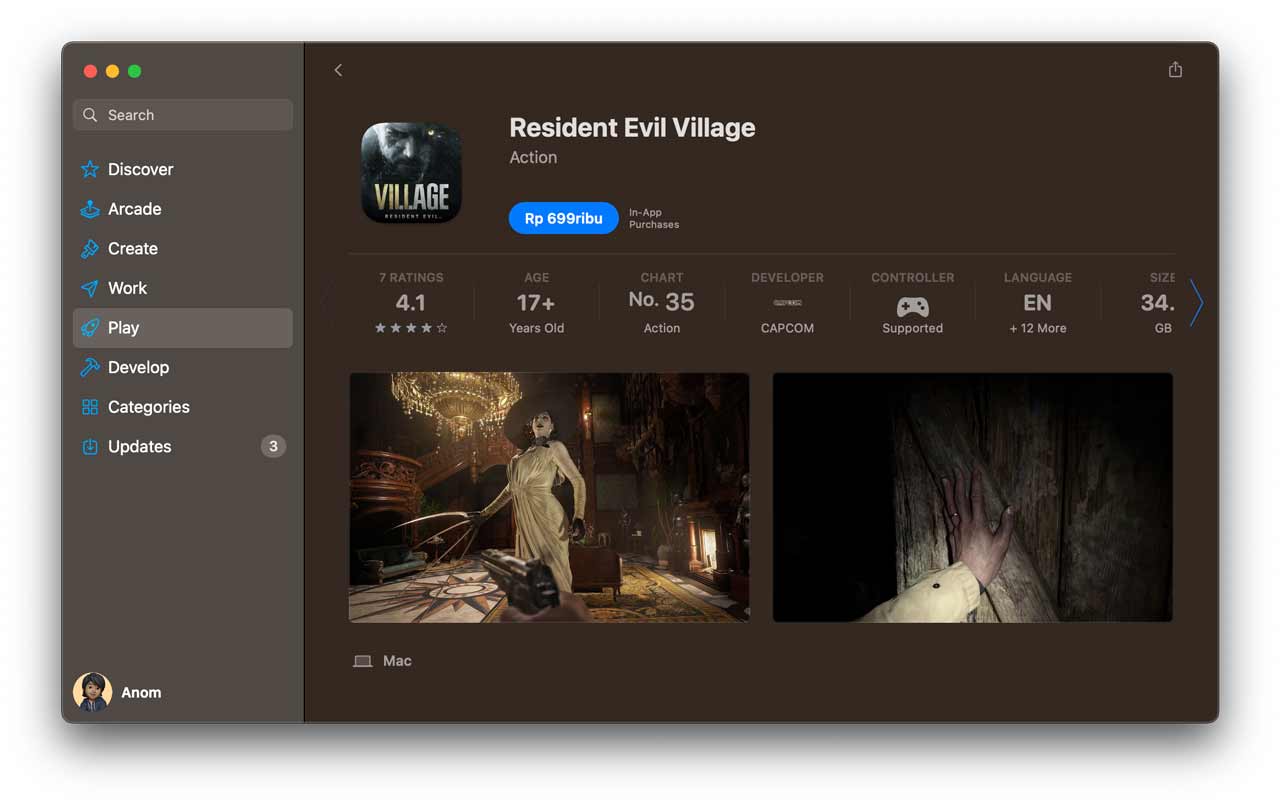Buy the game for Rp 699ribu

(x=563, y=218)
